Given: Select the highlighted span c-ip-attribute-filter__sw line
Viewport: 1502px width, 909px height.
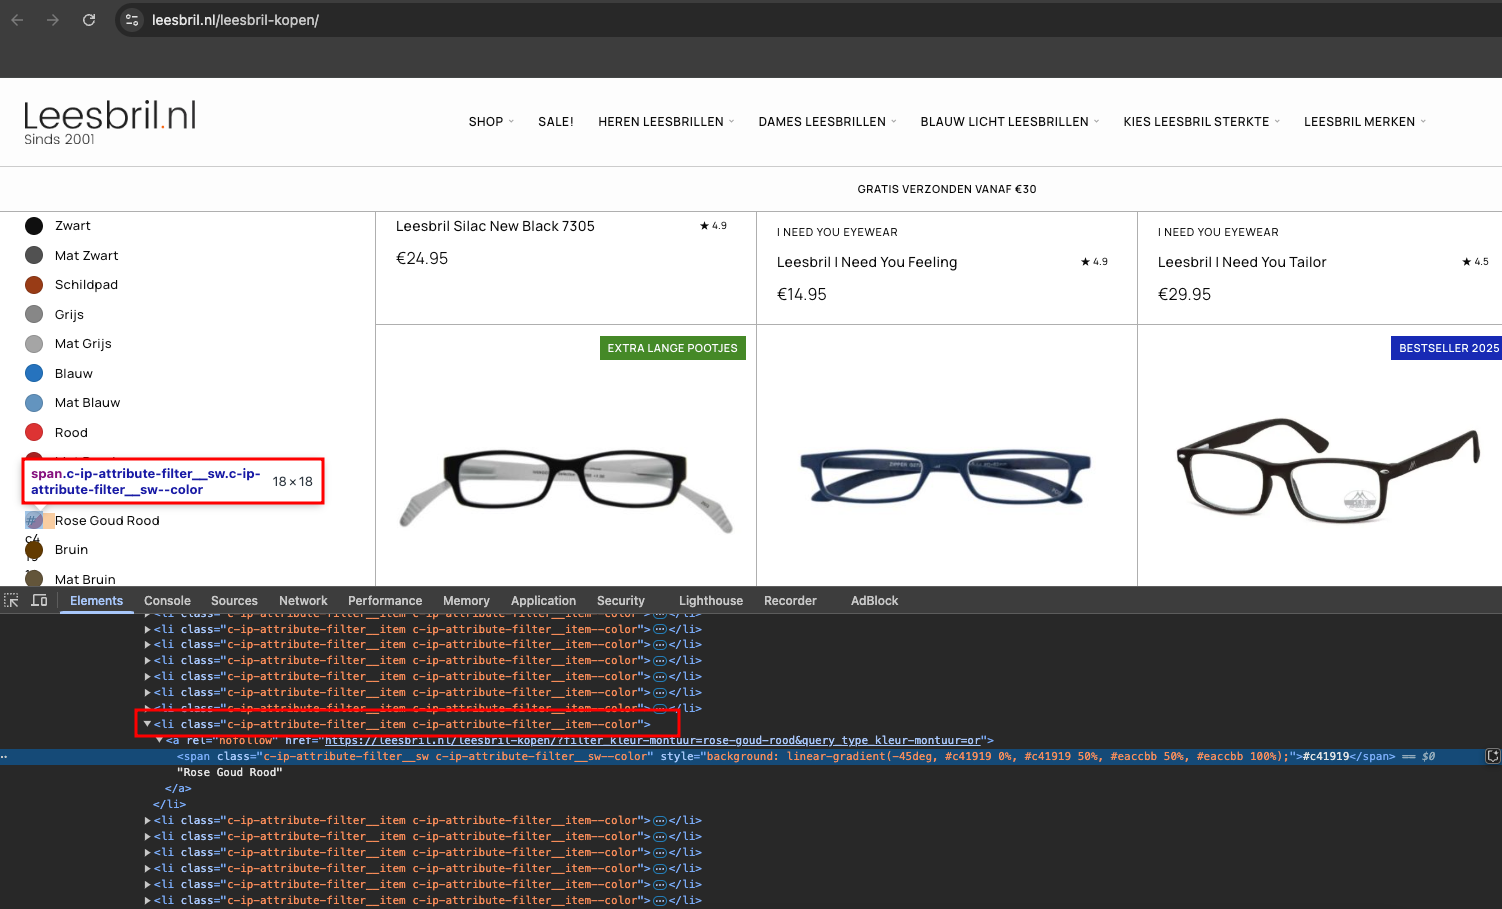Looking at the screenshot, I should 751,757.
